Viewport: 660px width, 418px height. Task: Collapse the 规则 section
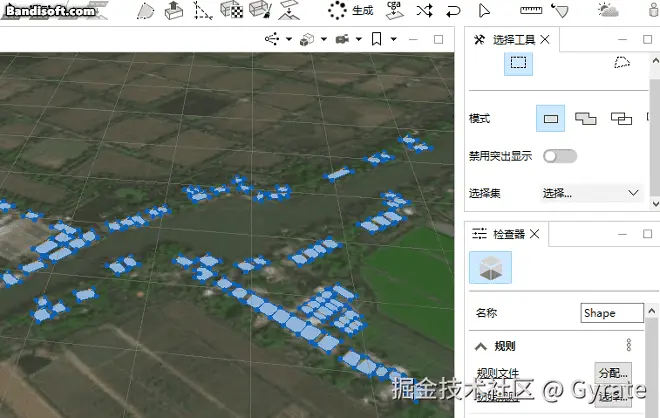tap(479, 346)
